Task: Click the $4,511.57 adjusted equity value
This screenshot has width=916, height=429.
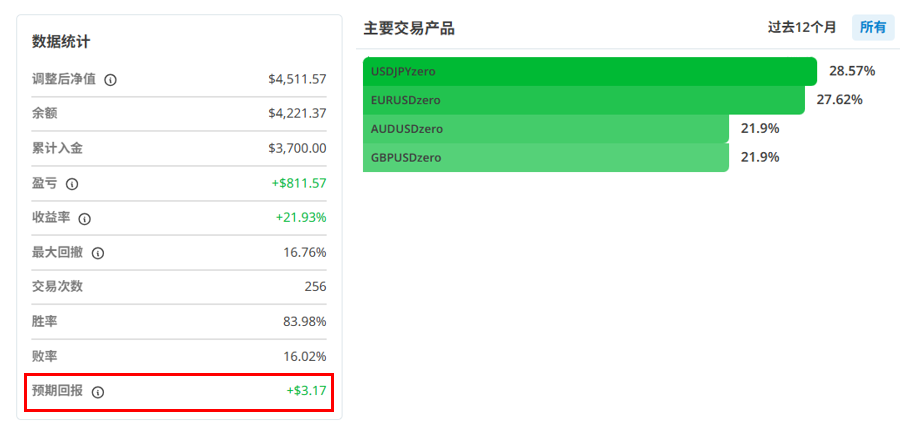Action: 297,79
